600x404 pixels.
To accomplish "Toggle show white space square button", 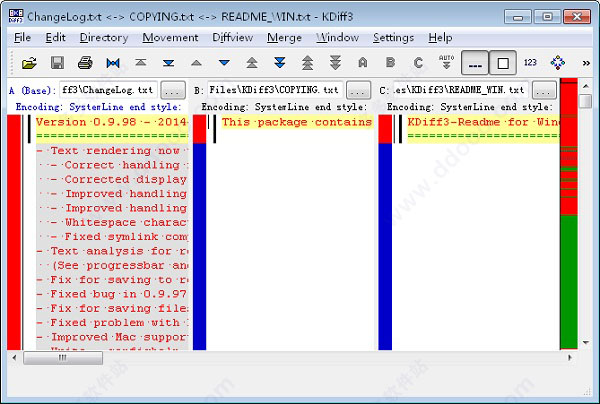I will (503, 63).
